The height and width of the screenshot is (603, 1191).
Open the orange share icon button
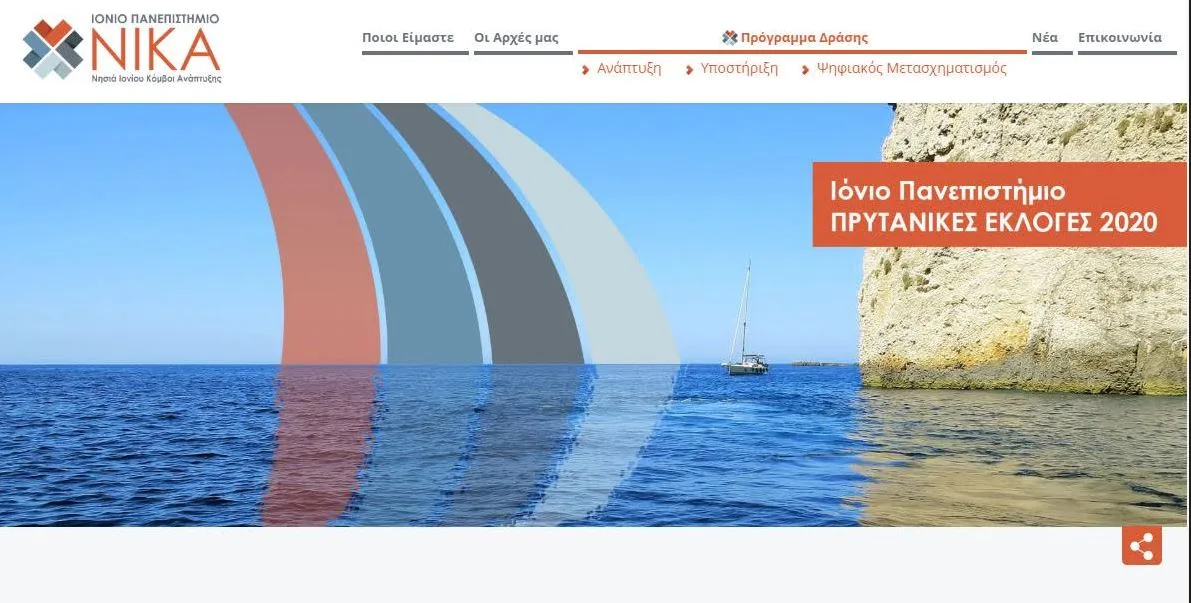(1142, 546)
